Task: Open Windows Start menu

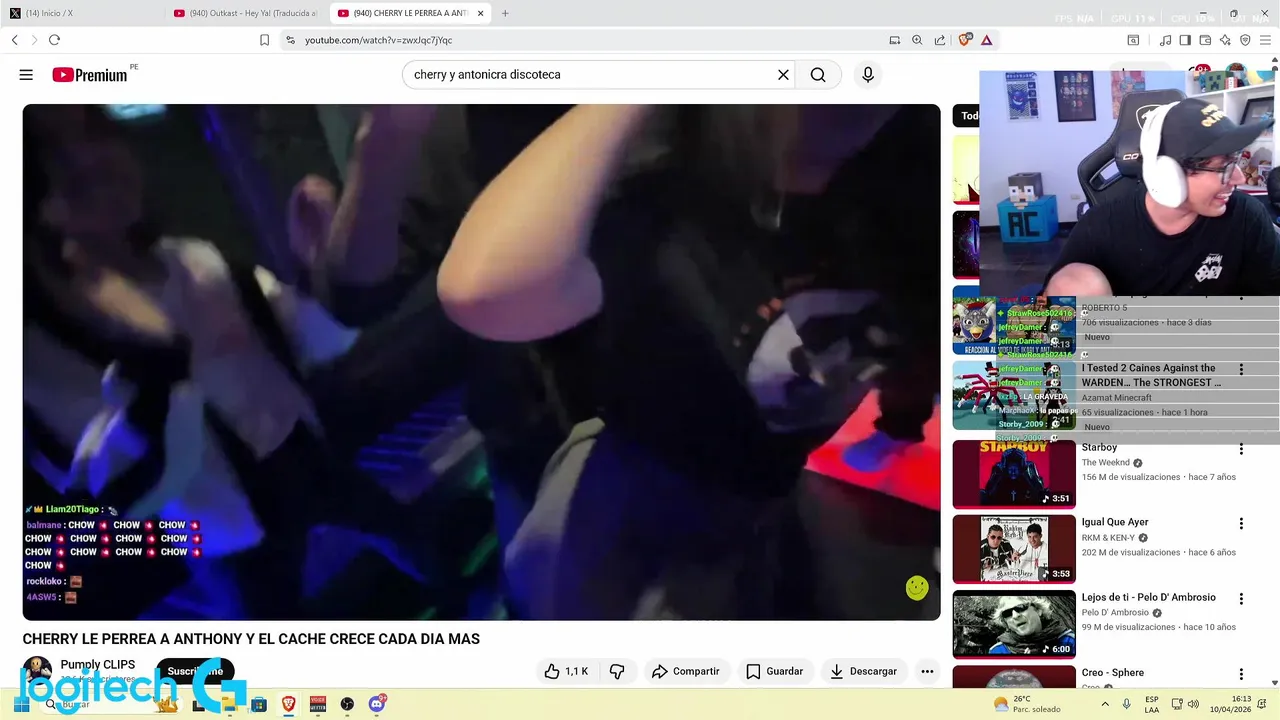Action: coord(20,704)
